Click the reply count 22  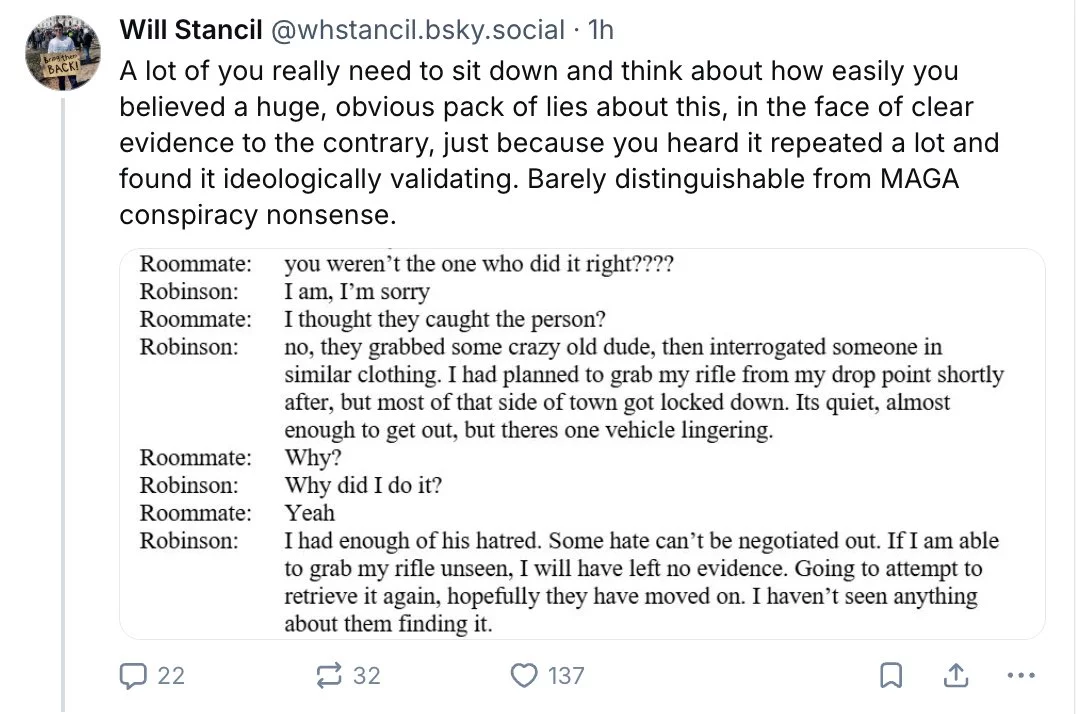pos(171,676)
